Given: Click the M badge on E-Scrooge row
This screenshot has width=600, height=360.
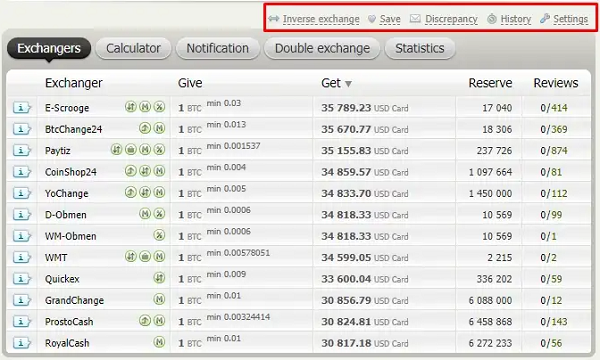Looking at the screenshot, I should coord(145,107).
